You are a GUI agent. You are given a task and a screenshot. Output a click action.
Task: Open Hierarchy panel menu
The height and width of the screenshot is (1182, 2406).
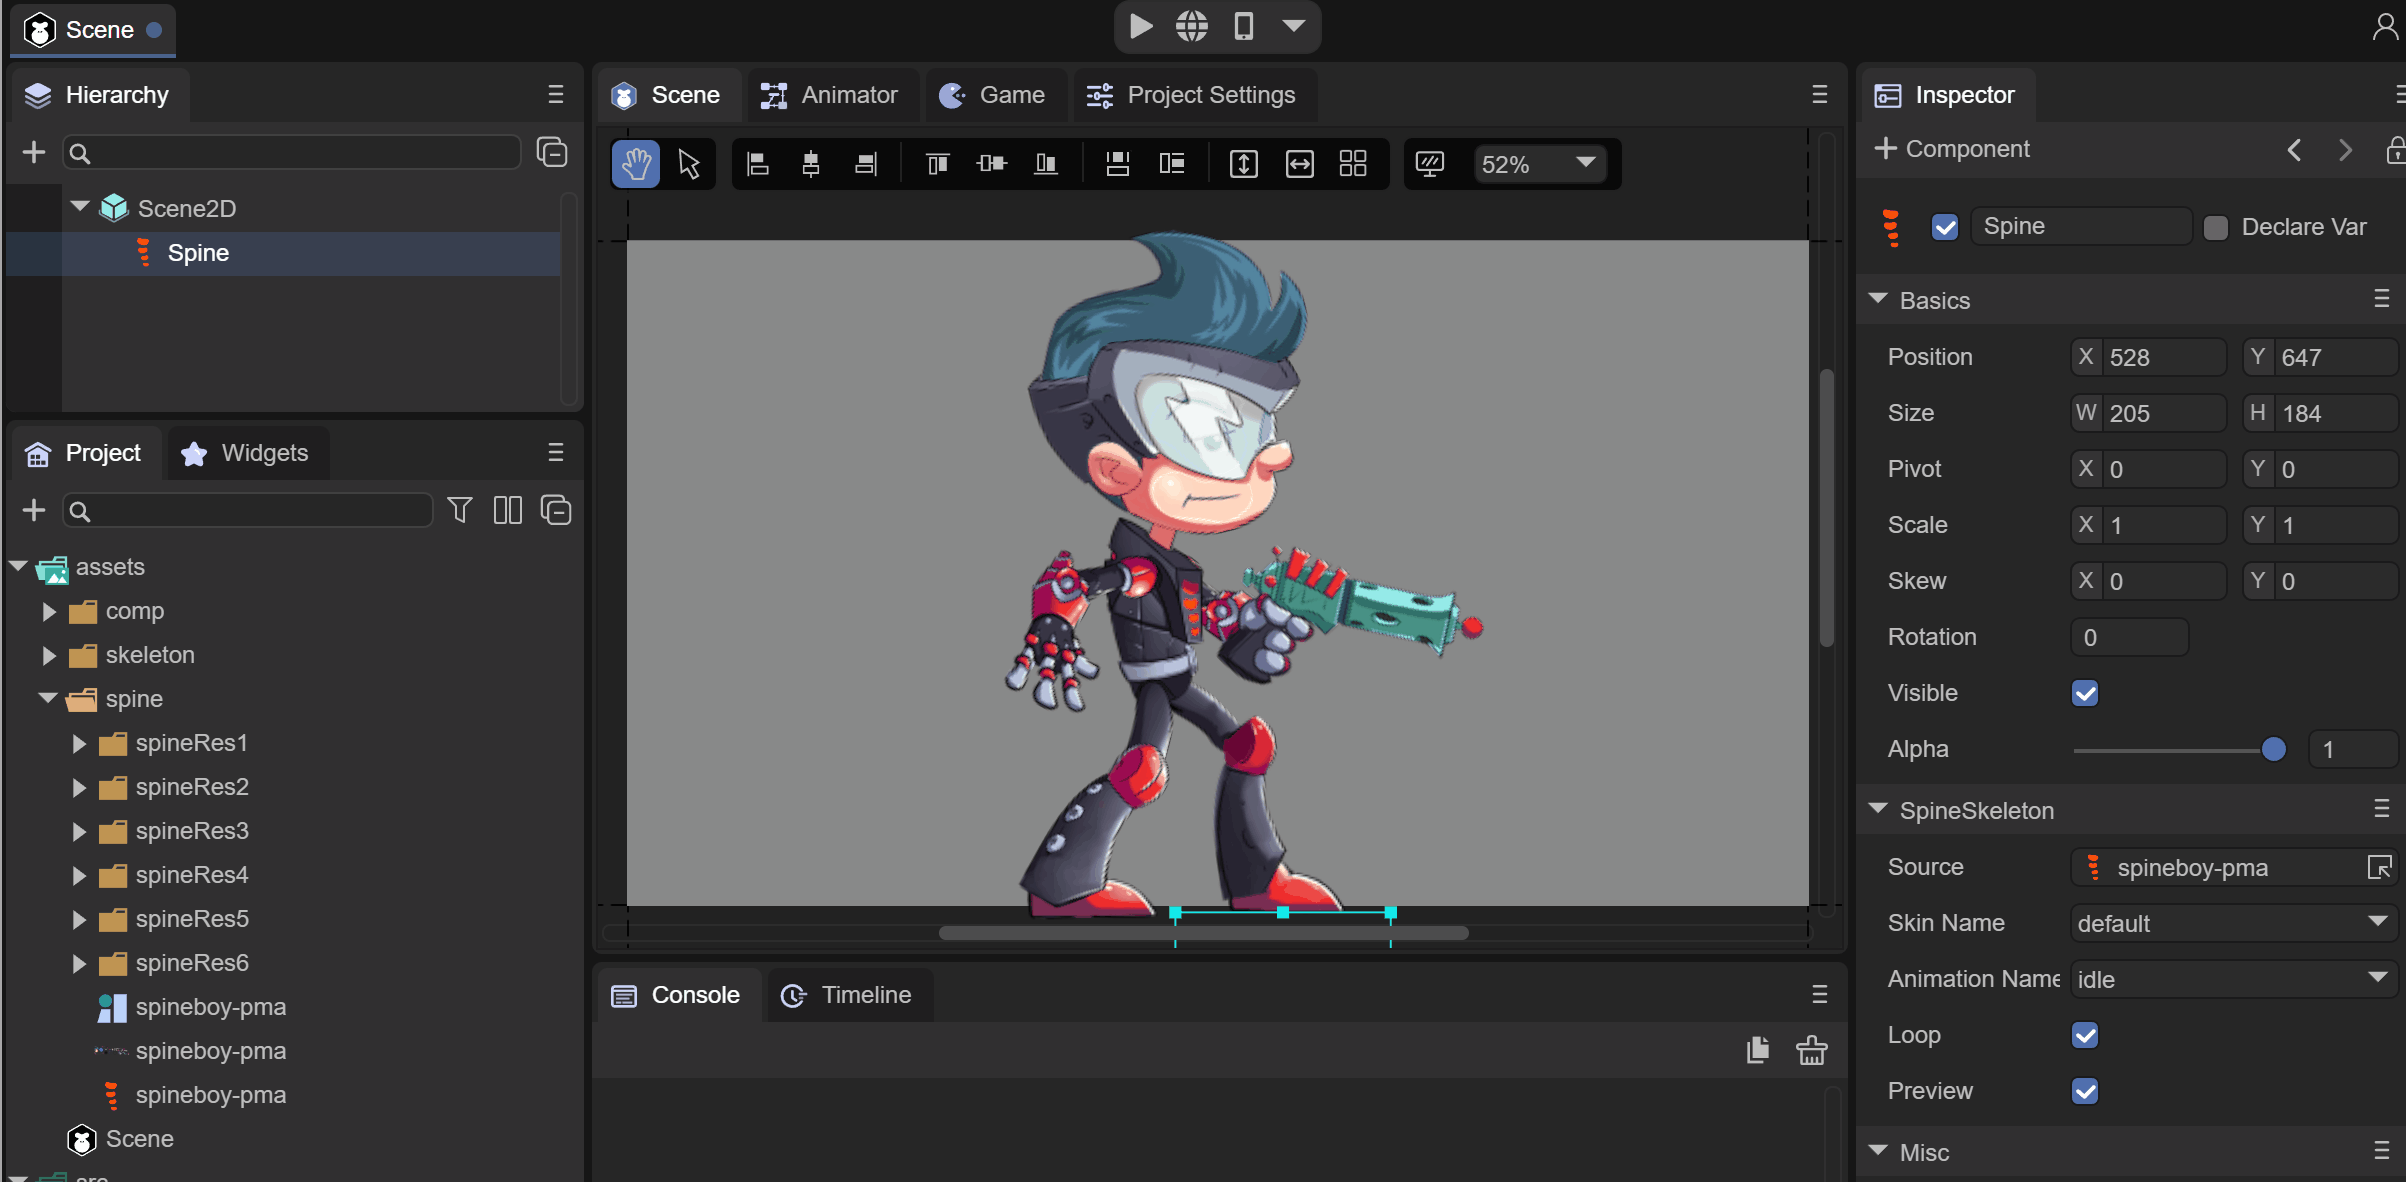556,94
